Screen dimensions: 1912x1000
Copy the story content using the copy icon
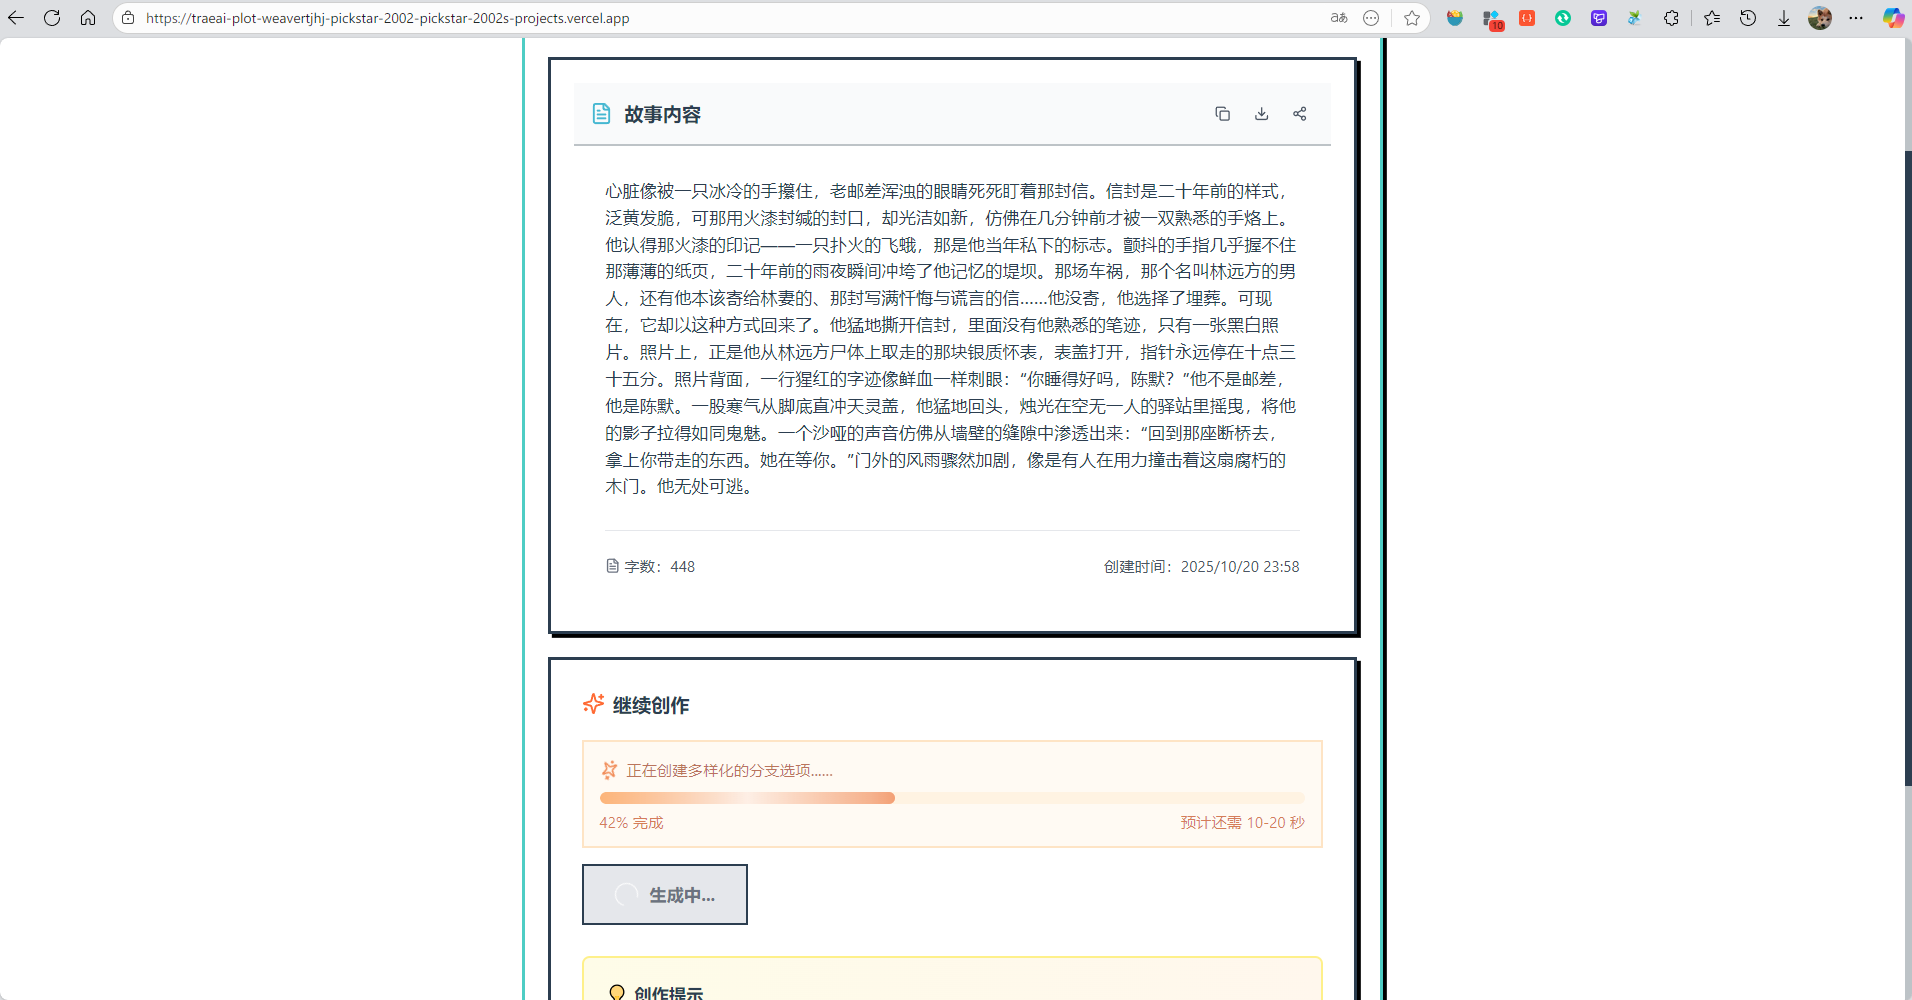(x=1222, y=113)
